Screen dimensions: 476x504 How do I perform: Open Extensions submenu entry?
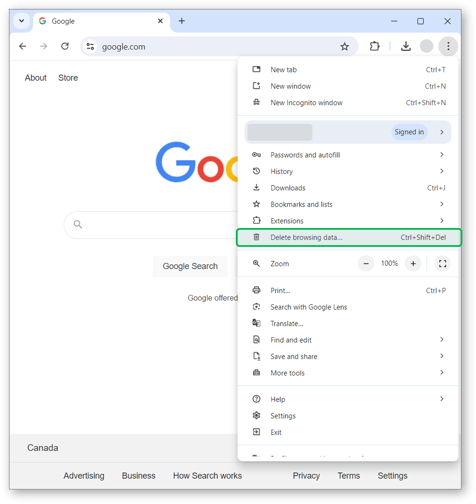click(348, 221)
